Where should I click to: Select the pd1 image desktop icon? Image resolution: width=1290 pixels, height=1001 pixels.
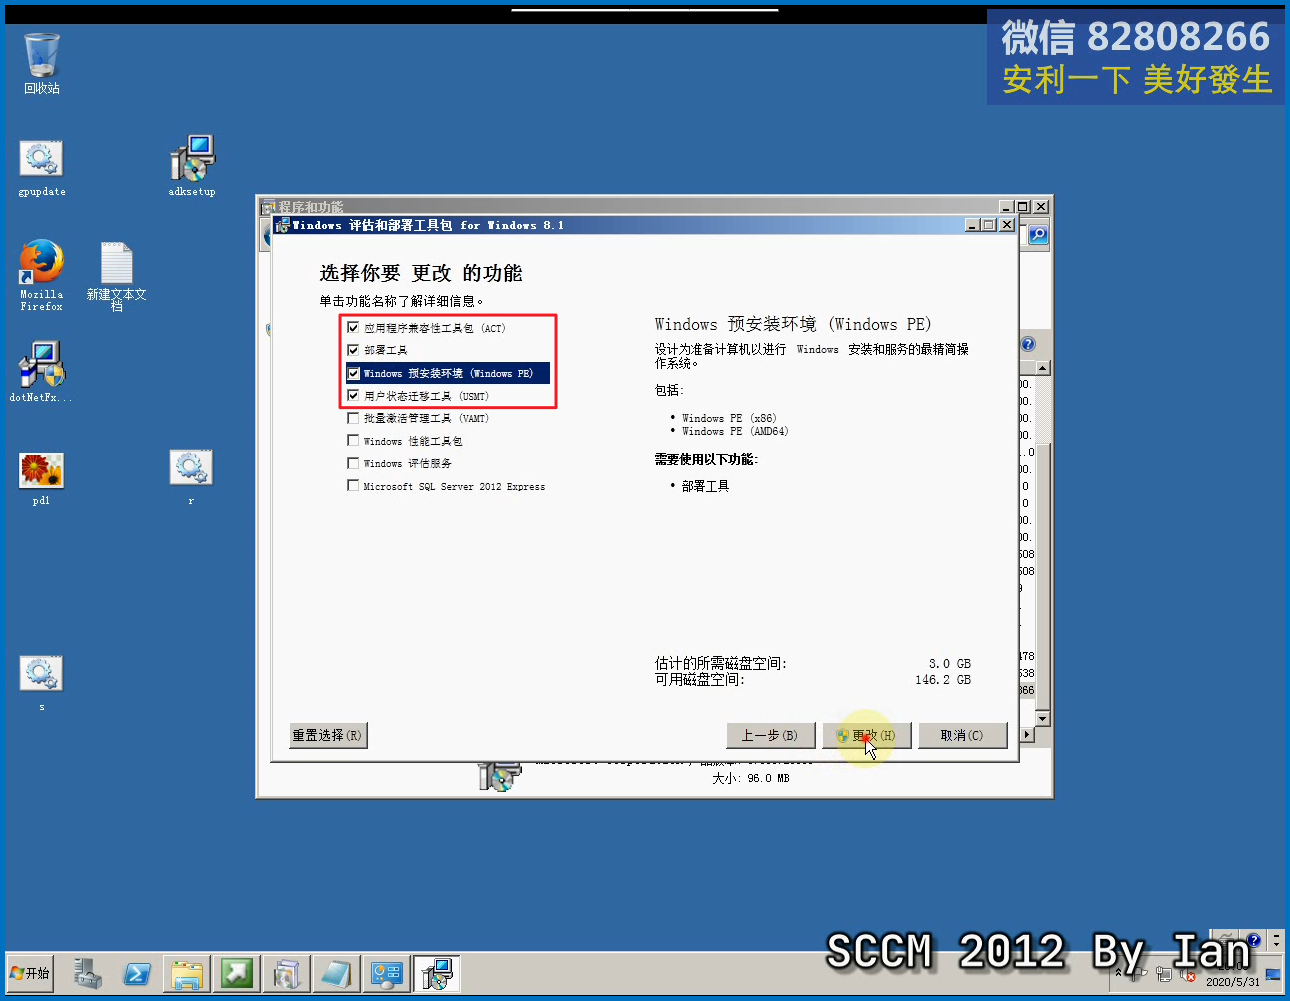click(x=41, y=478)
